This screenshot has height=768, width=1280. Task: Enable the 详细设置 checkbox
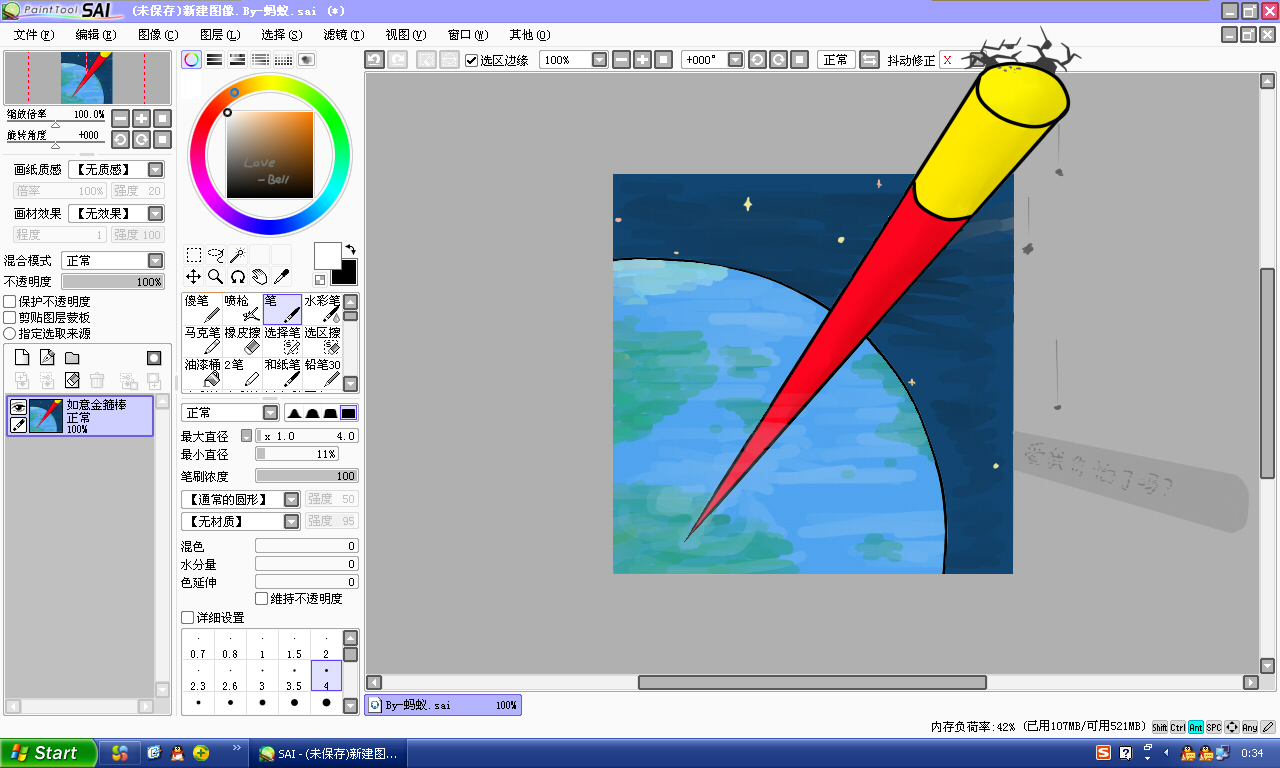click(x=188, y=618)
